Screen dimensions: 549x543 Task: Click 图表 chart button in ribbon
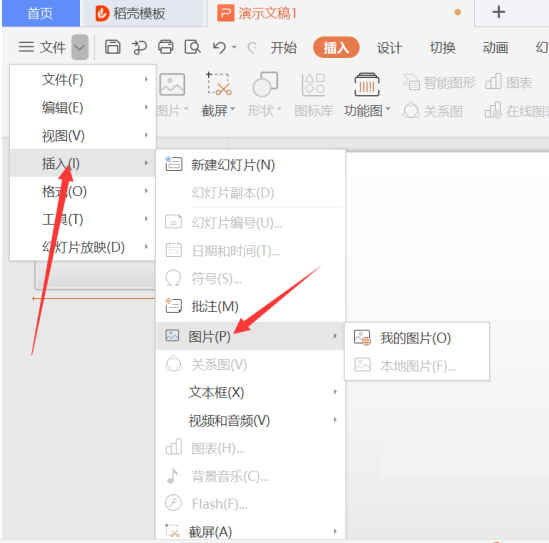point(509,83)
